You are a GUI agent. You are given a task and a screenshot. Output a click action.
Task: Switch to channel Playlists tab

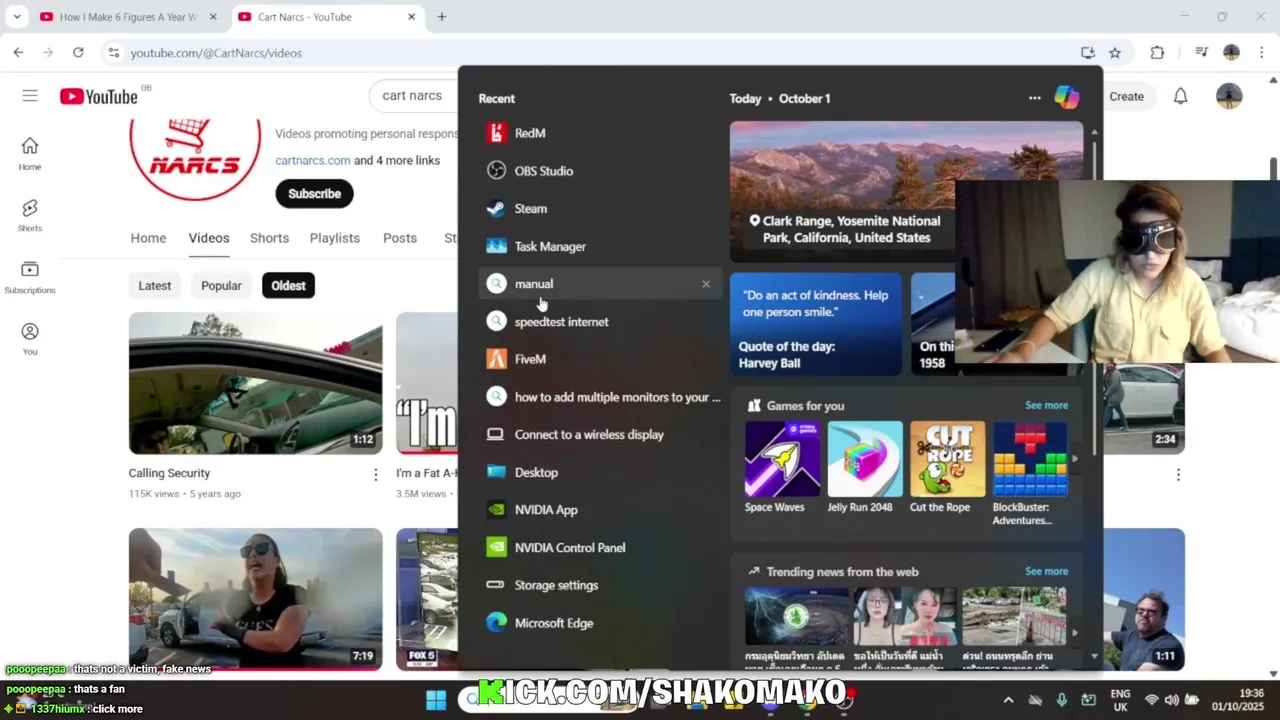coord(334,238)
